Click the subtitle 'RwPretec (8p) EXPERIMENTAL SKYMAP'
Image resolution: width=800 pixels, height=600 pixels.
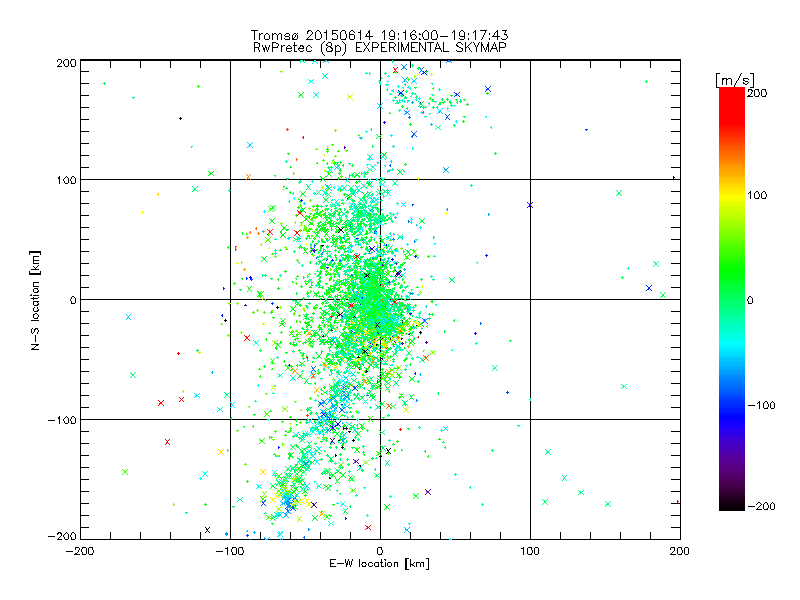380,48
